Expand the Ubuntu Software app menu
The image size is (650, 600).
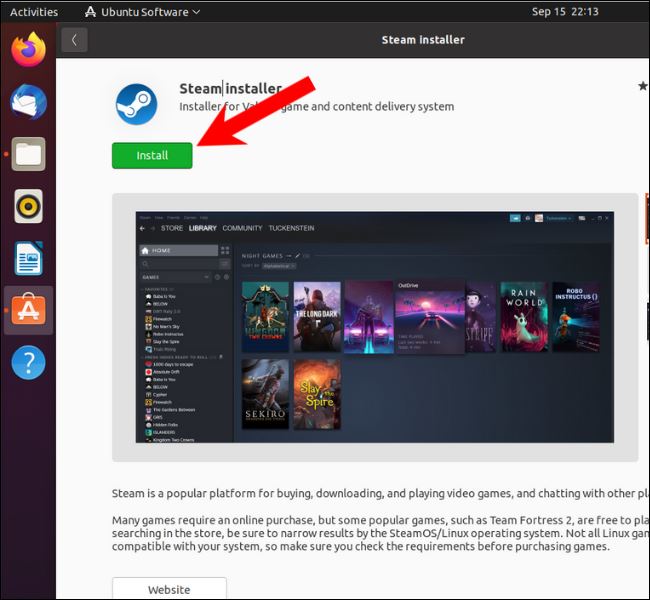[x=142, y=12]
